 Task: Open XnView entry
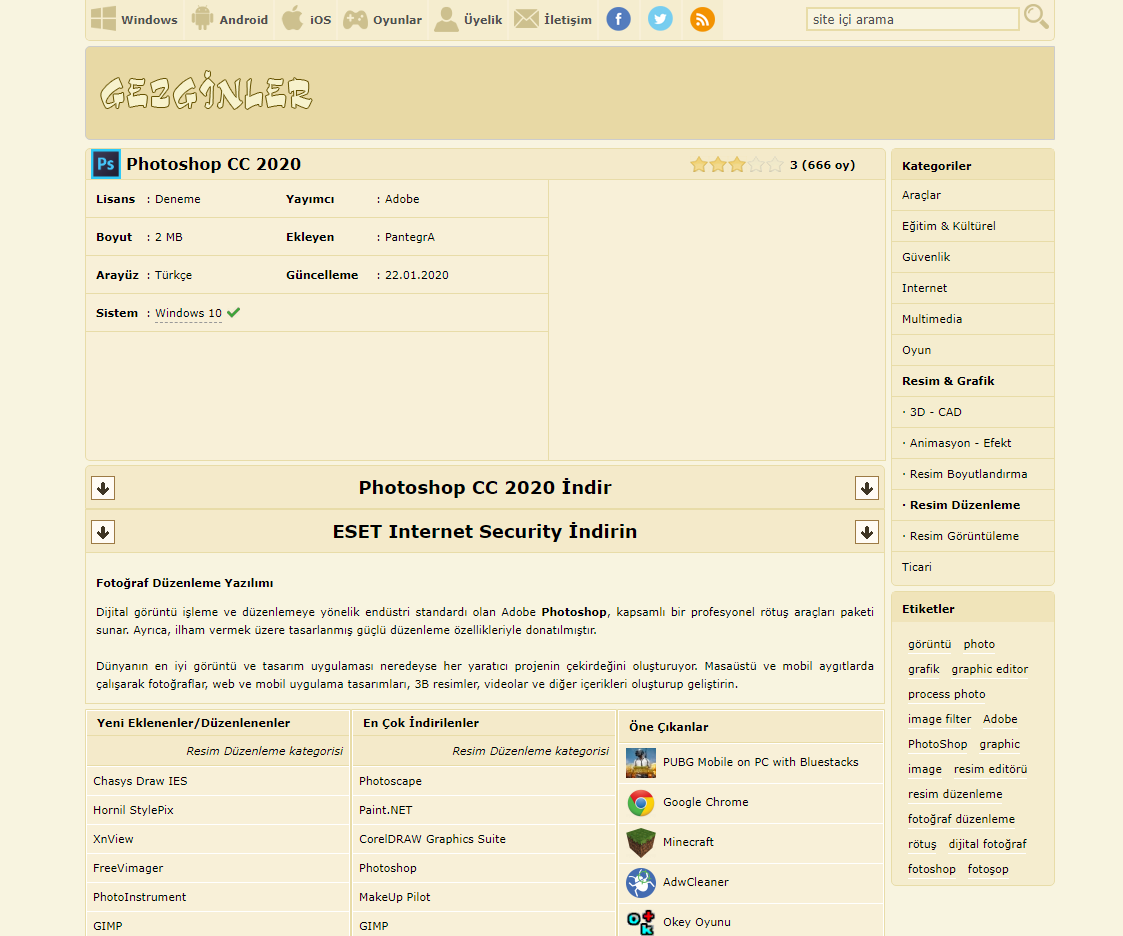pyautogui.click(x=113, y=839)
